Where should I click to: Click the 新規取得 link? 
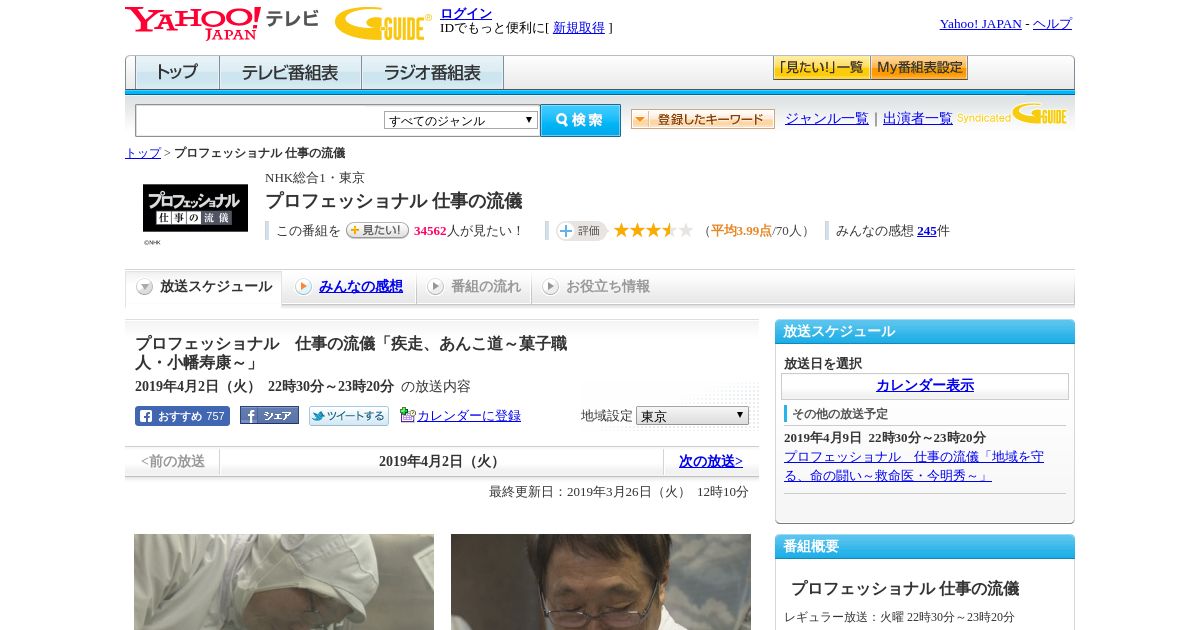[579, 28]
